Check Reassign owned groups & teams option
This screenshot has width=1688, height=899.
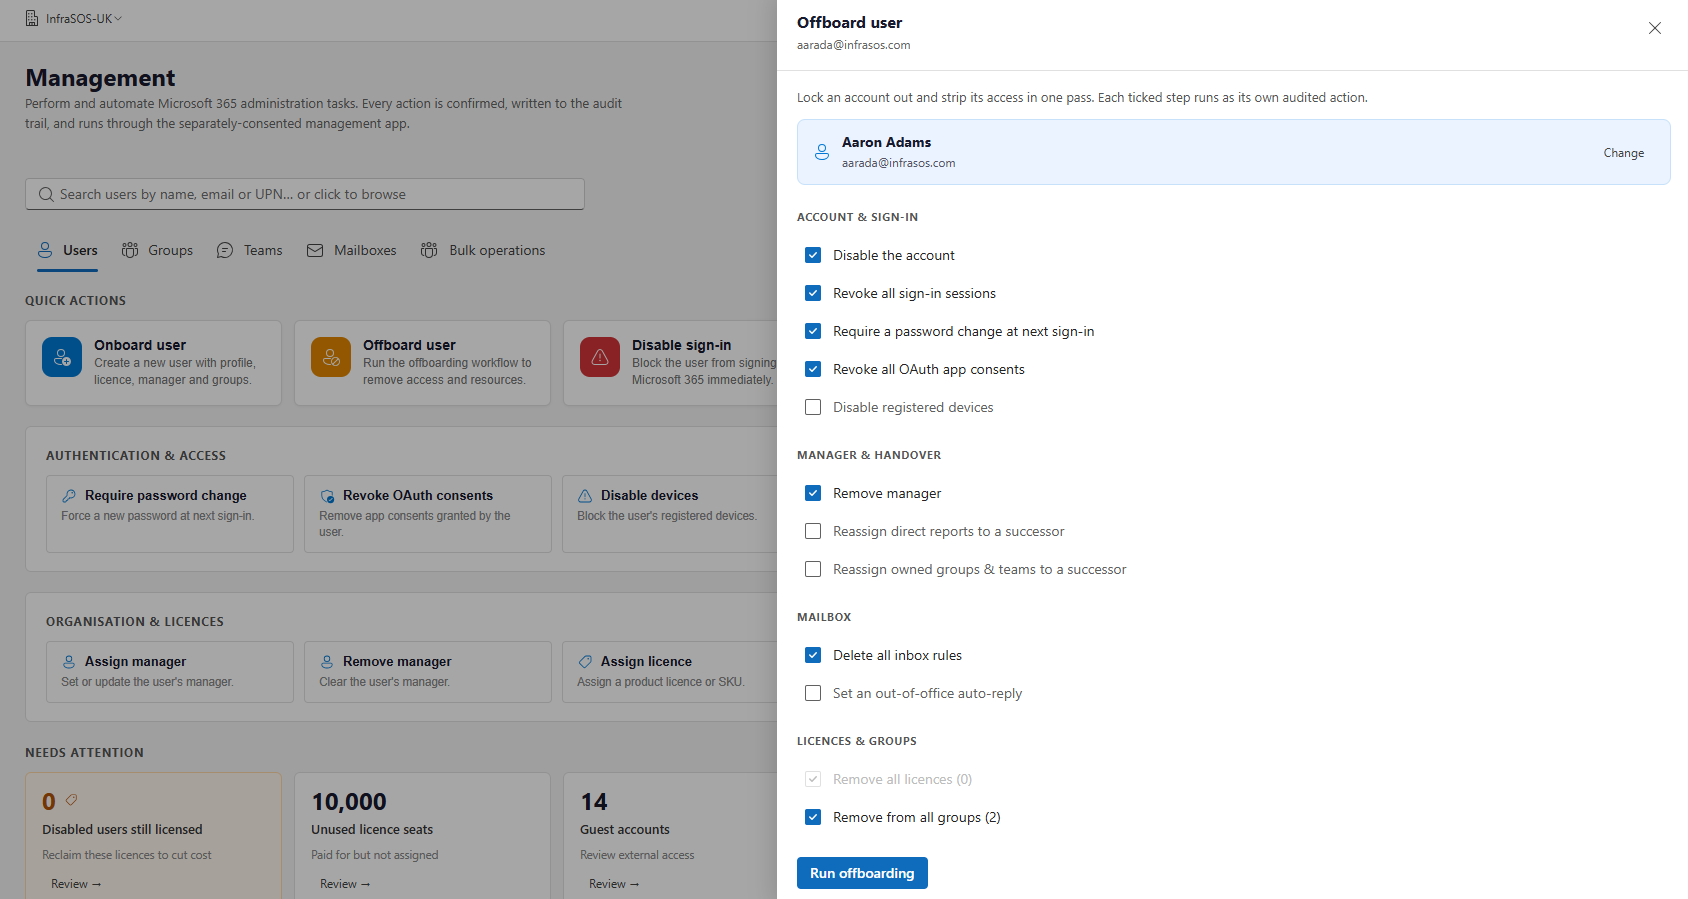pos(813,569)
